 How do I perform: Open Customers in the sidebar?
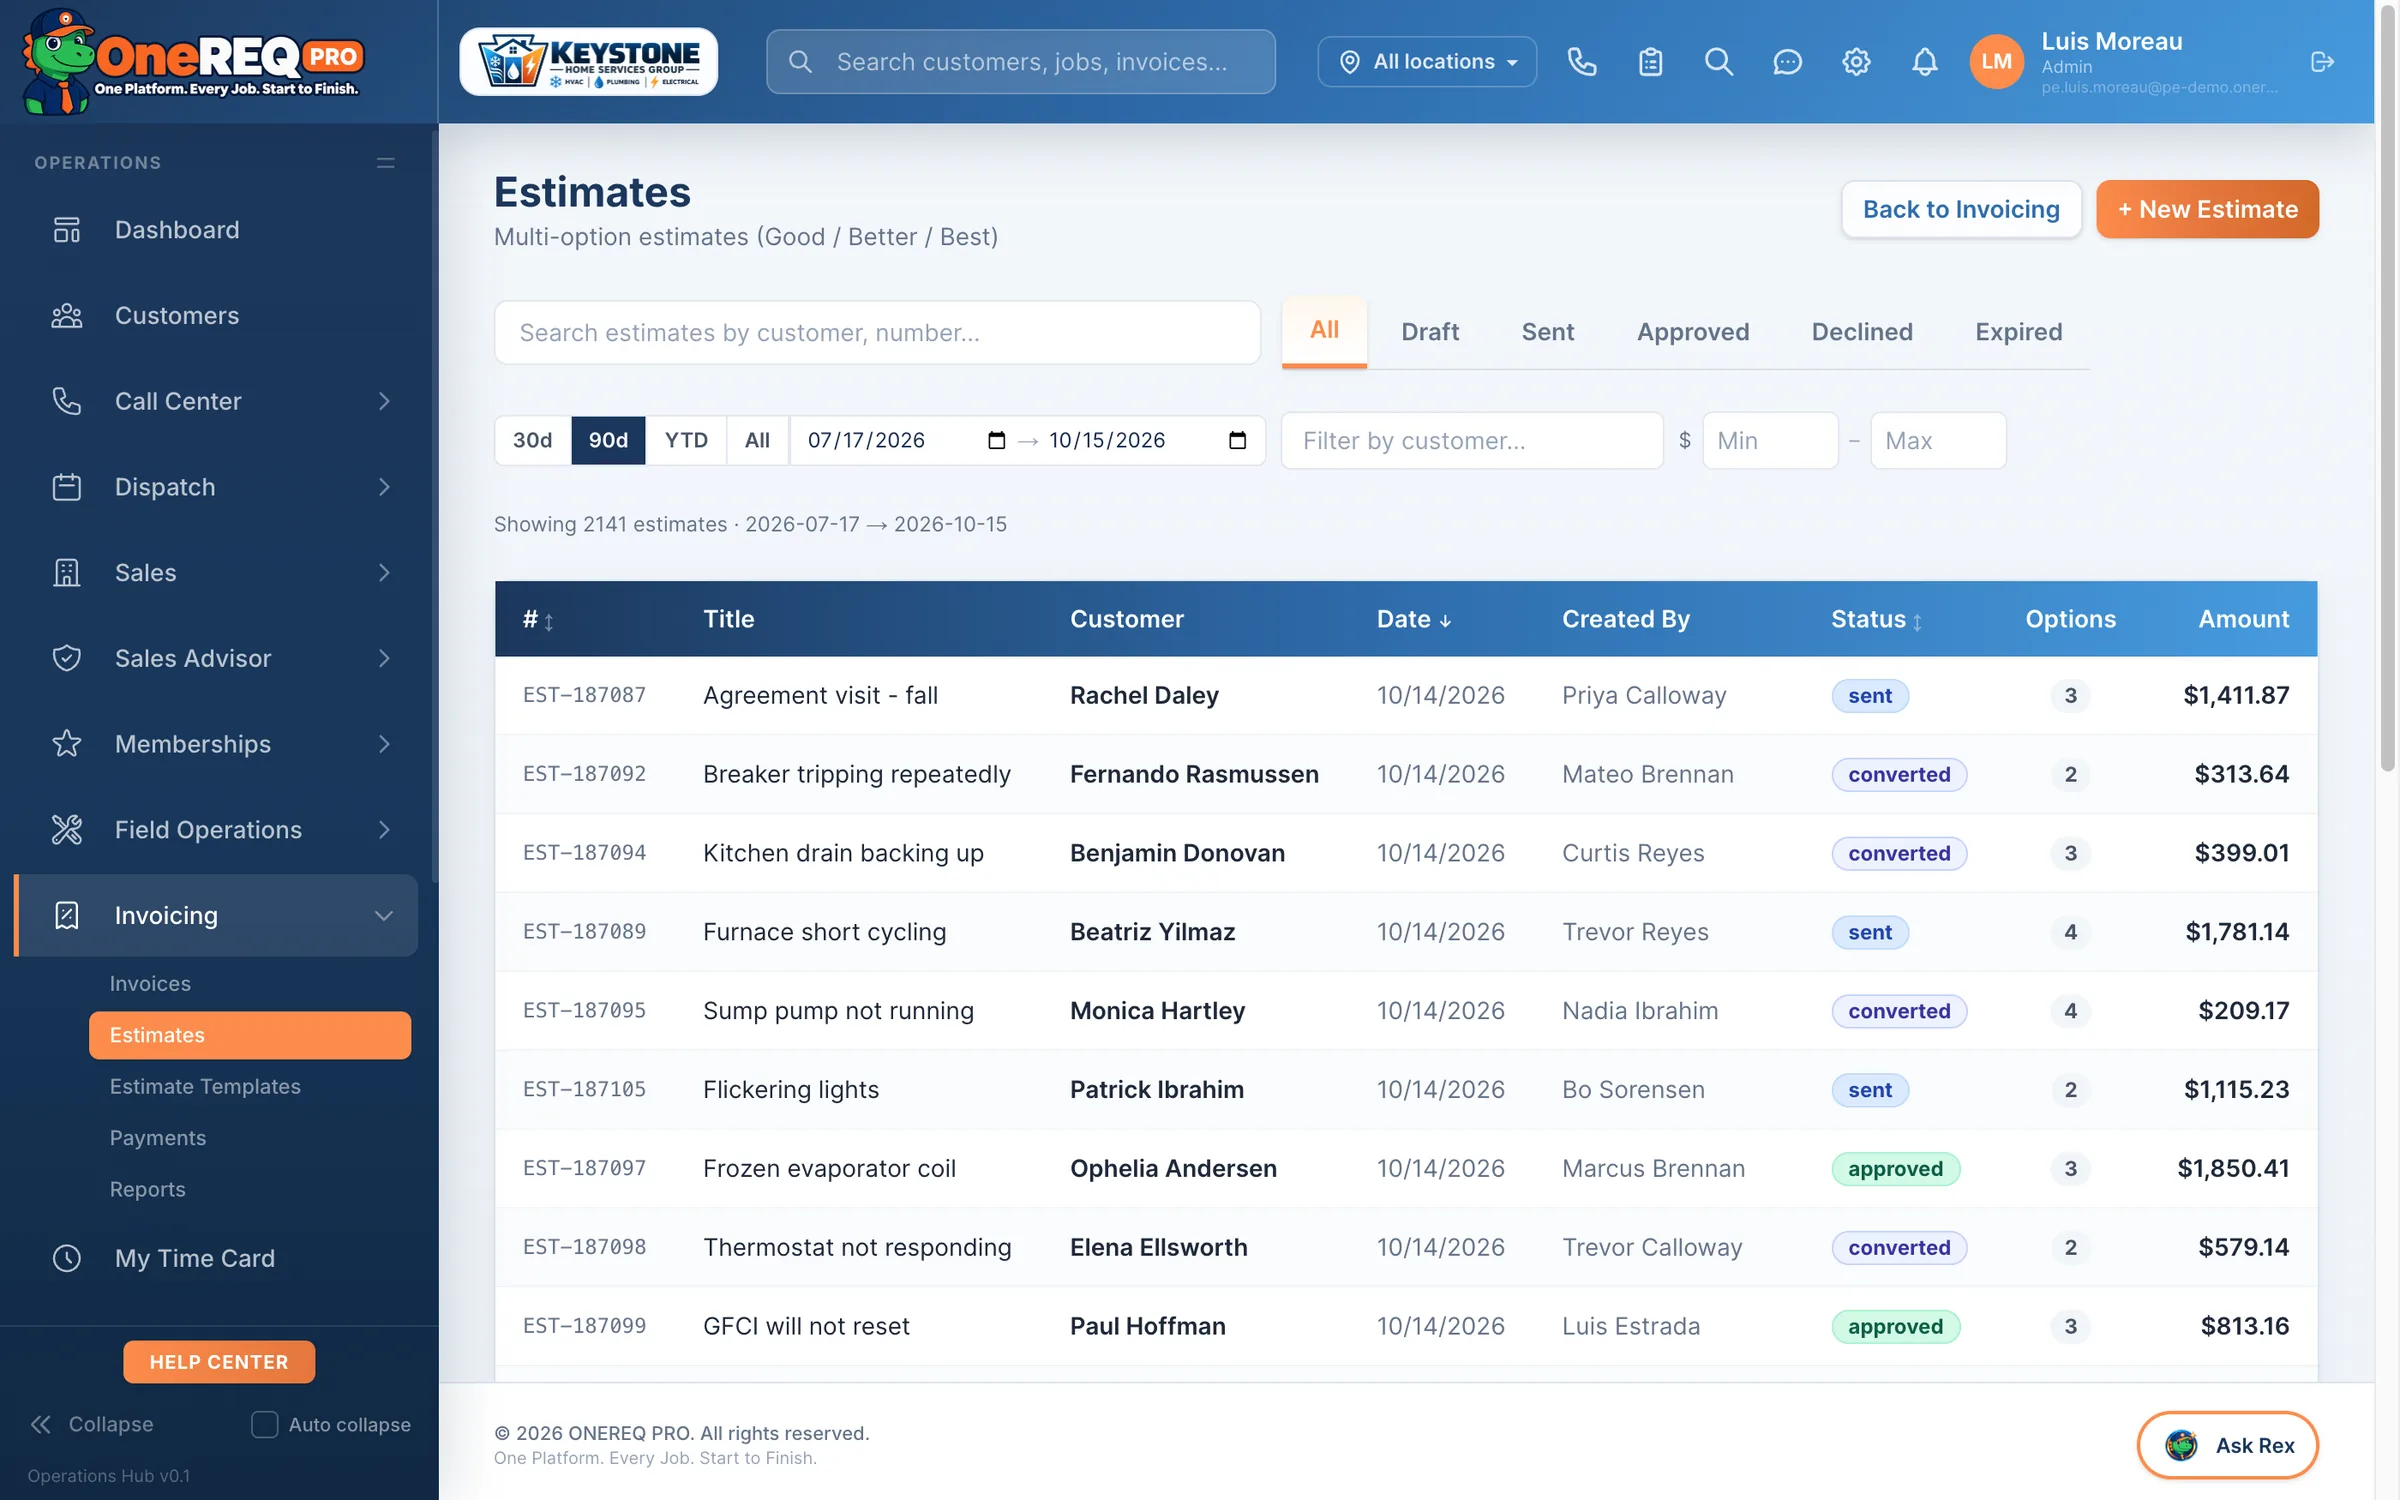click(216, 316)
